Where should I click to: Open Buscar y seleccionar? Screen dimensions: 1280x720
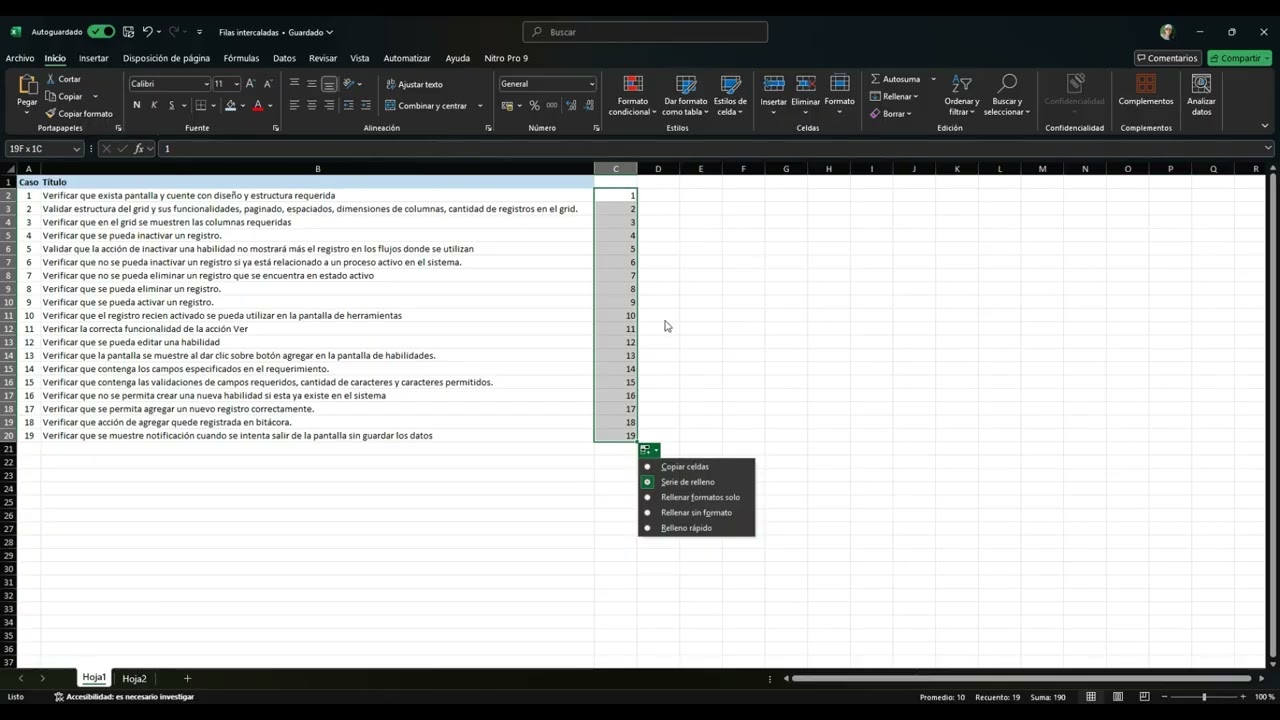(1006, 96)
